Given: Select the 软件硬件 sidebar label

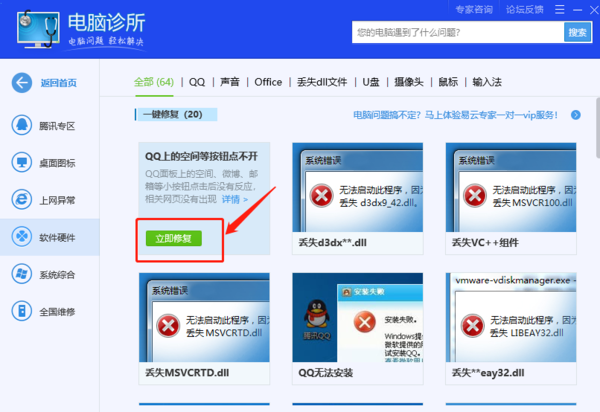Looking at the screenshot, I should click(x=57, y=237).
